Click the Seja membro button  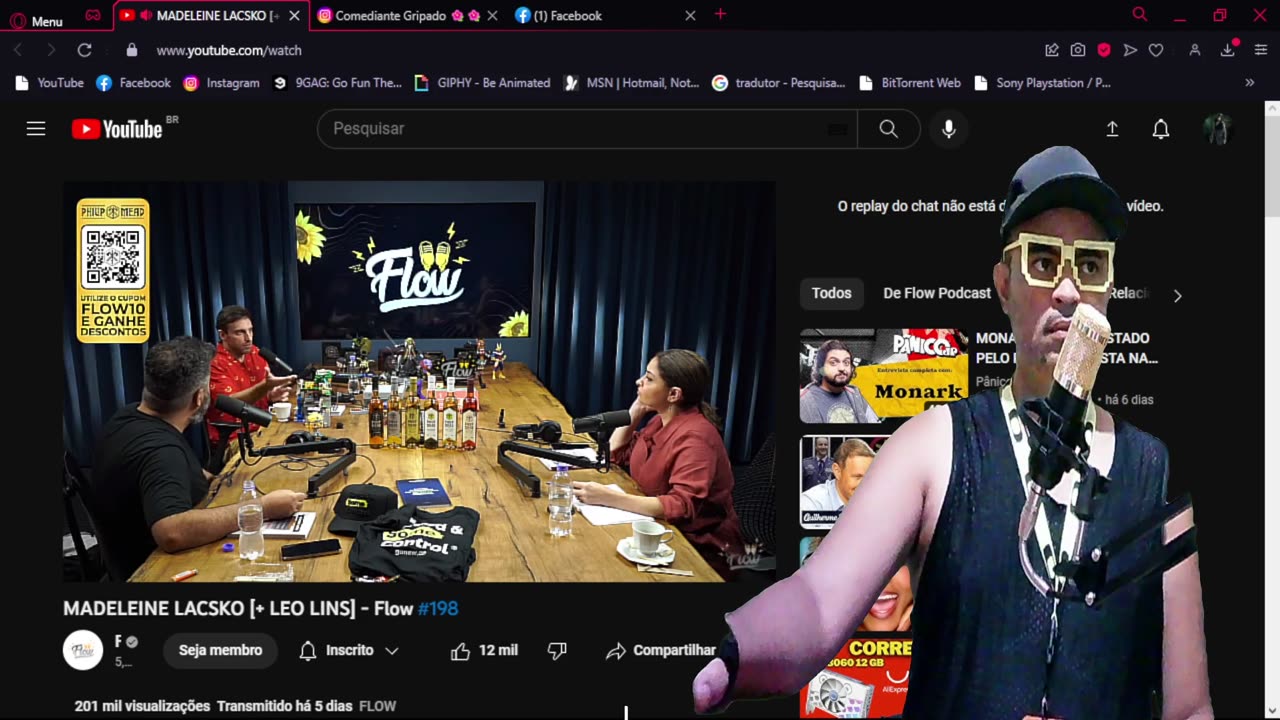pyautogui.click(x=220, y=650)
